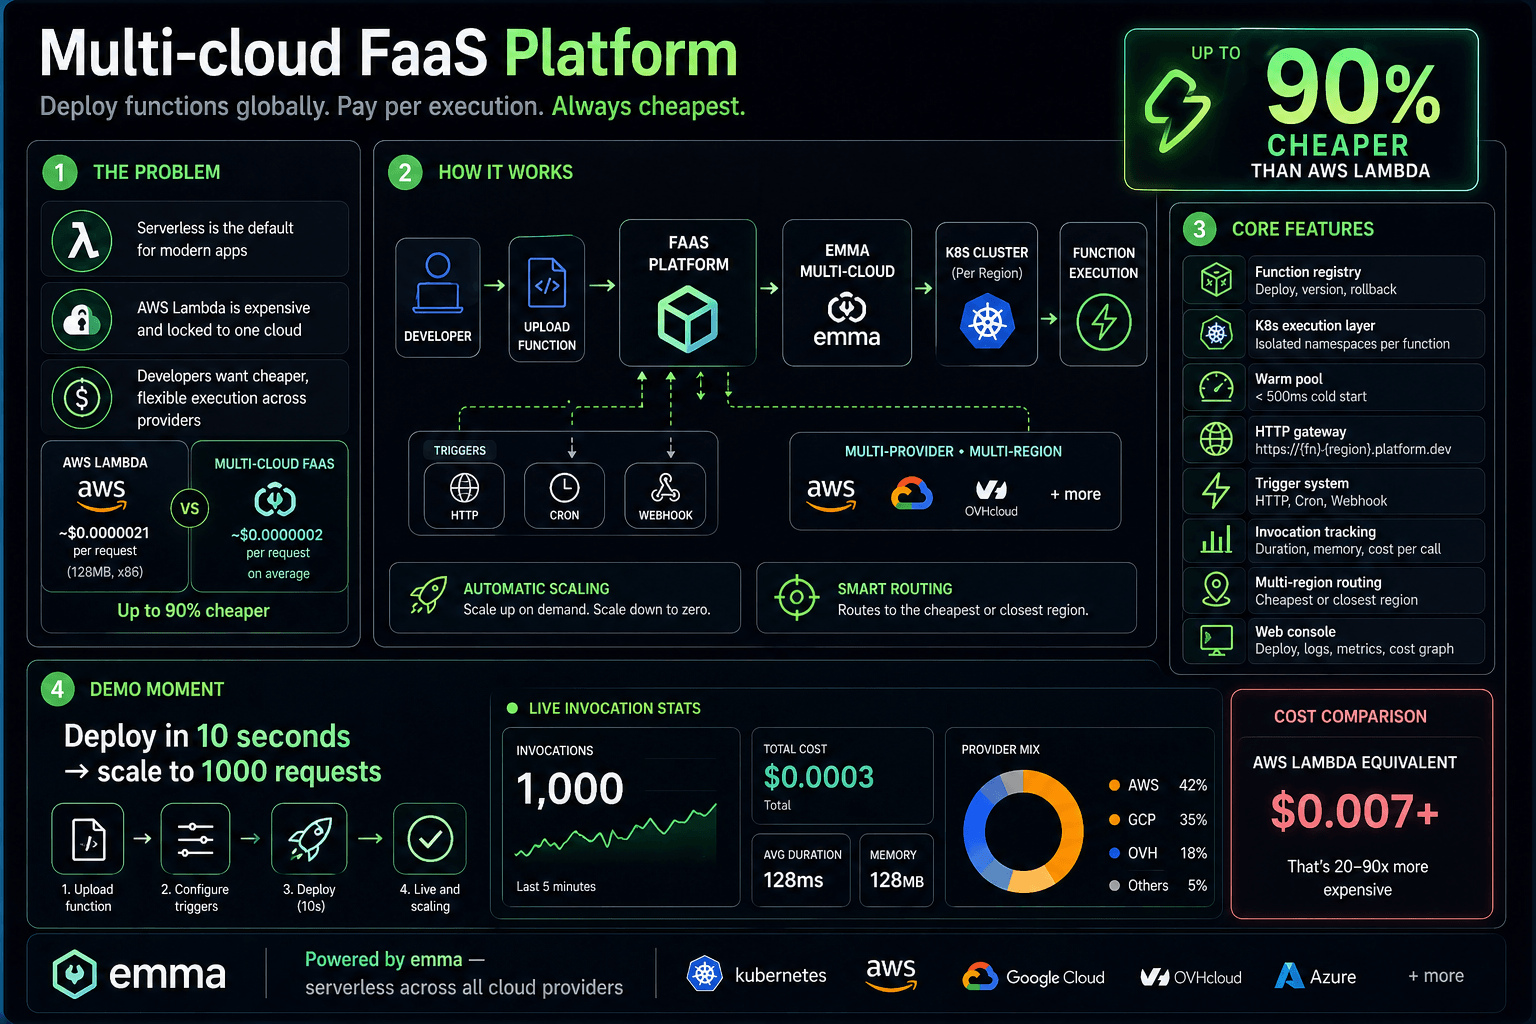Viewport: 1536px width, 1024px height.
Task: Click the kubernetes logo in the footer
Action: click(x=757, y=975)
